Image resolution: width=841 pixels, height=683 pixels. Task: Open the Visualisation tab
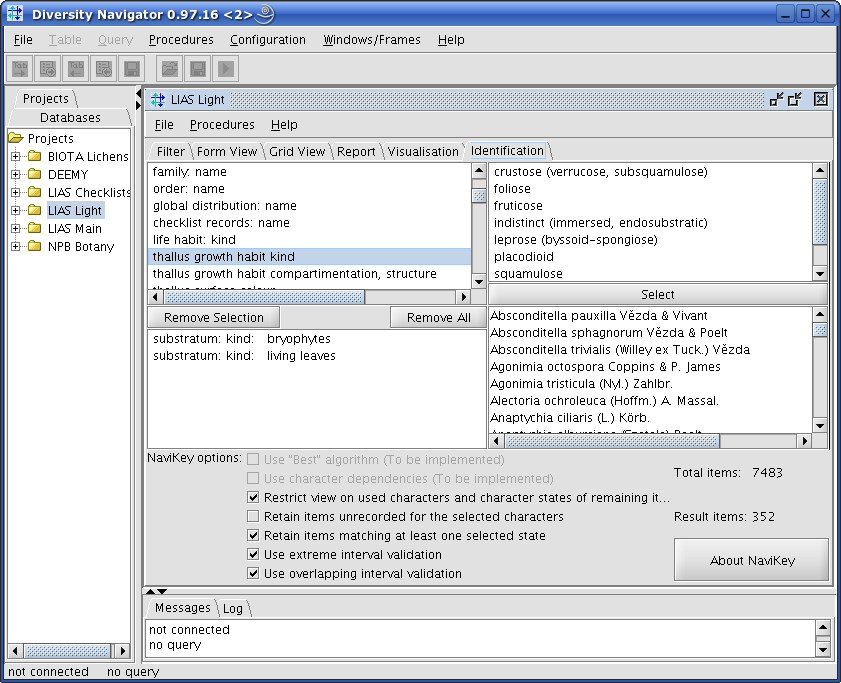pos(423,151)
